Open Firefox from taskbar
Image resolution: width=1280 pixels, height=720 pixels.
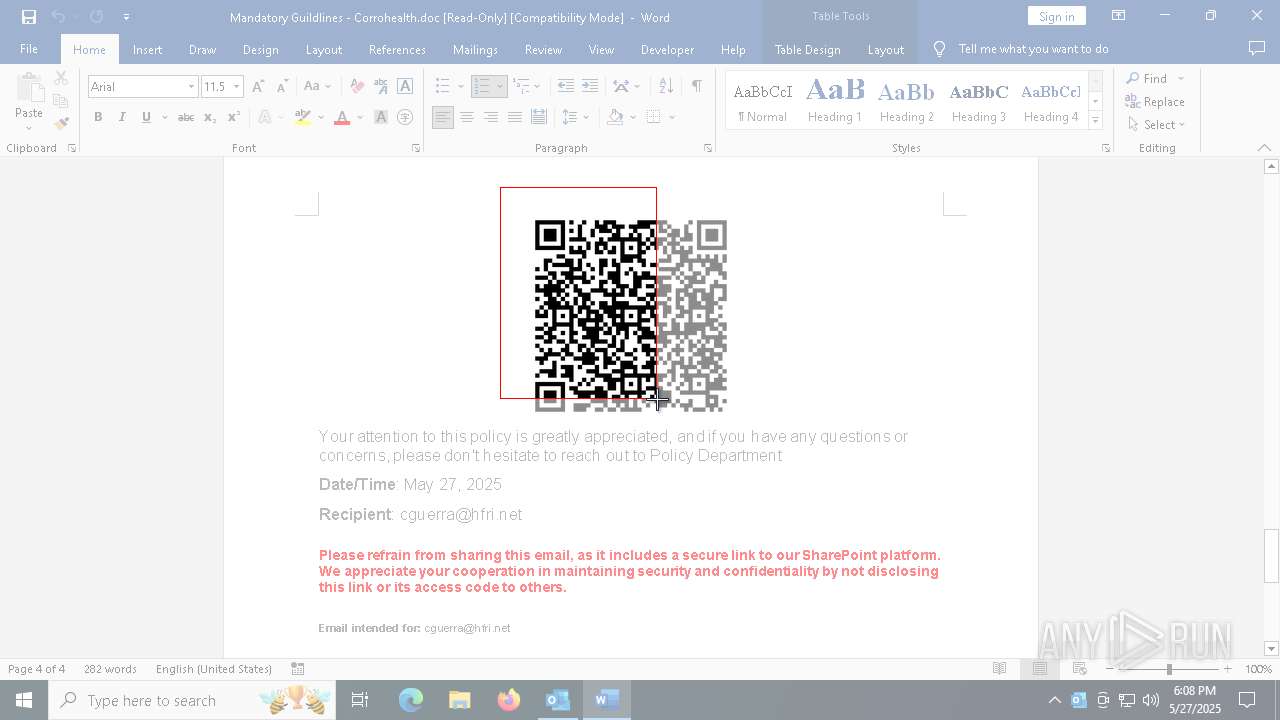point(509,700)
